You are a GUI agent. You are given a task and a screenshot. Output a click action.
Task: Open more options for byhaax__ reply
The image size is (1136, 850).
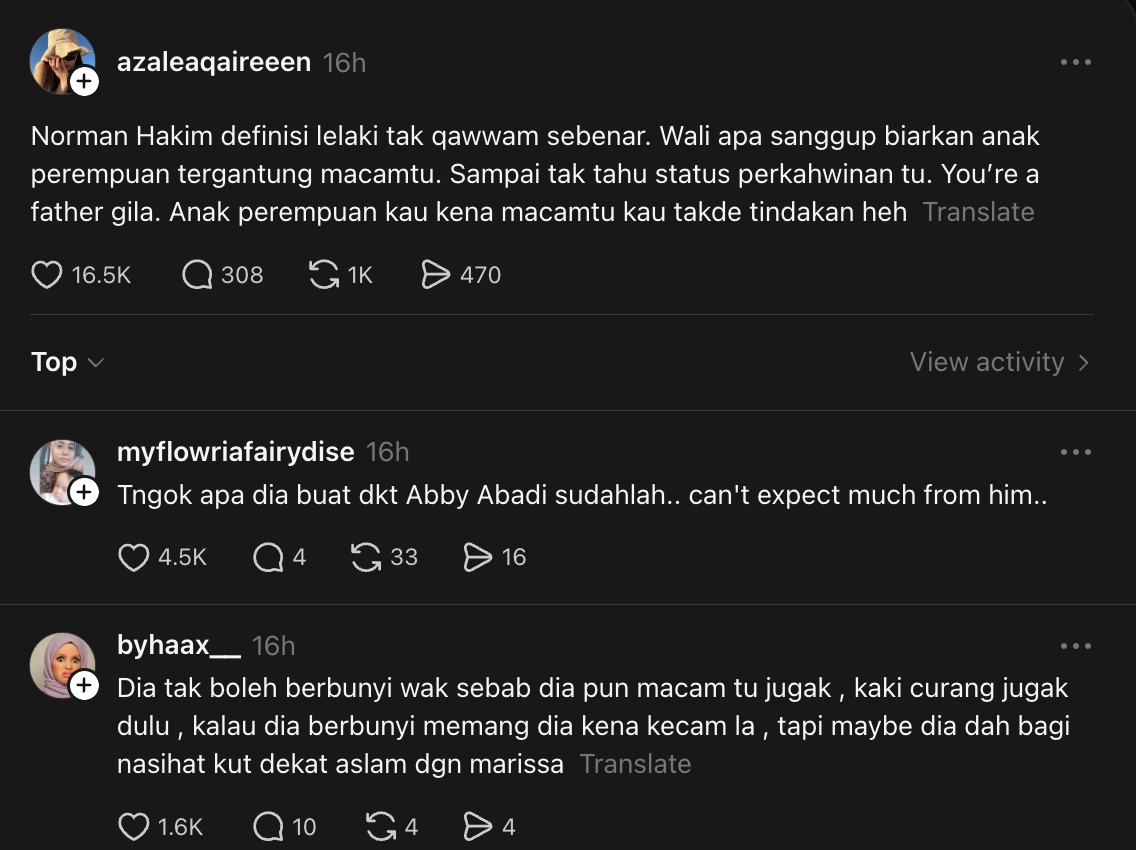(x=1075, y=646)
